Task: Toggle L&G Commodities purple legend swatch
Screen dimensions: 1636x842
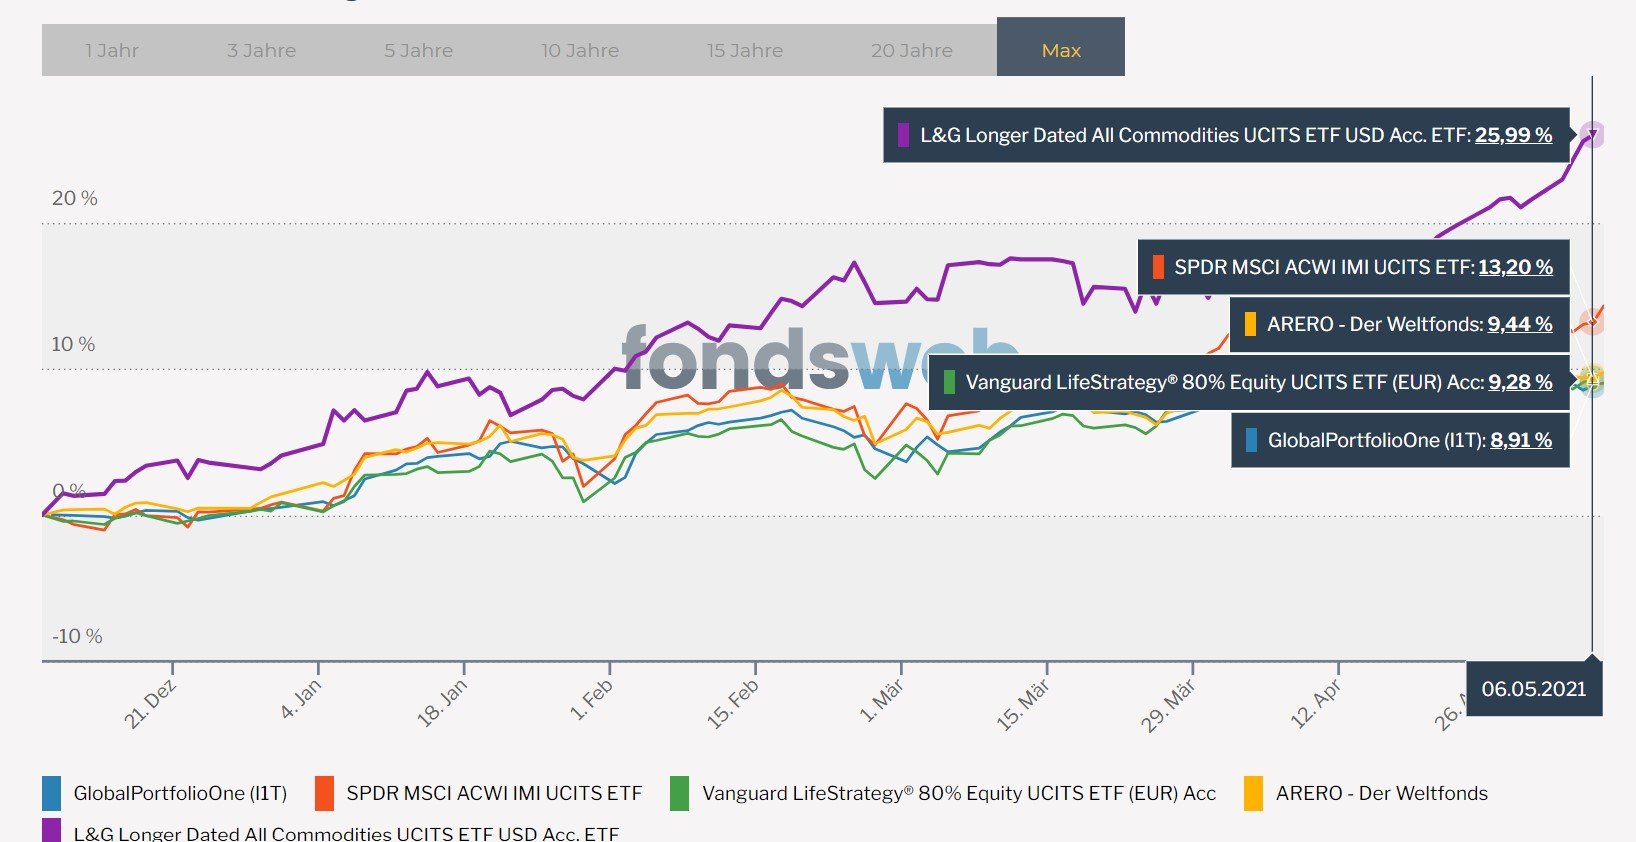Action: (52, 831)
